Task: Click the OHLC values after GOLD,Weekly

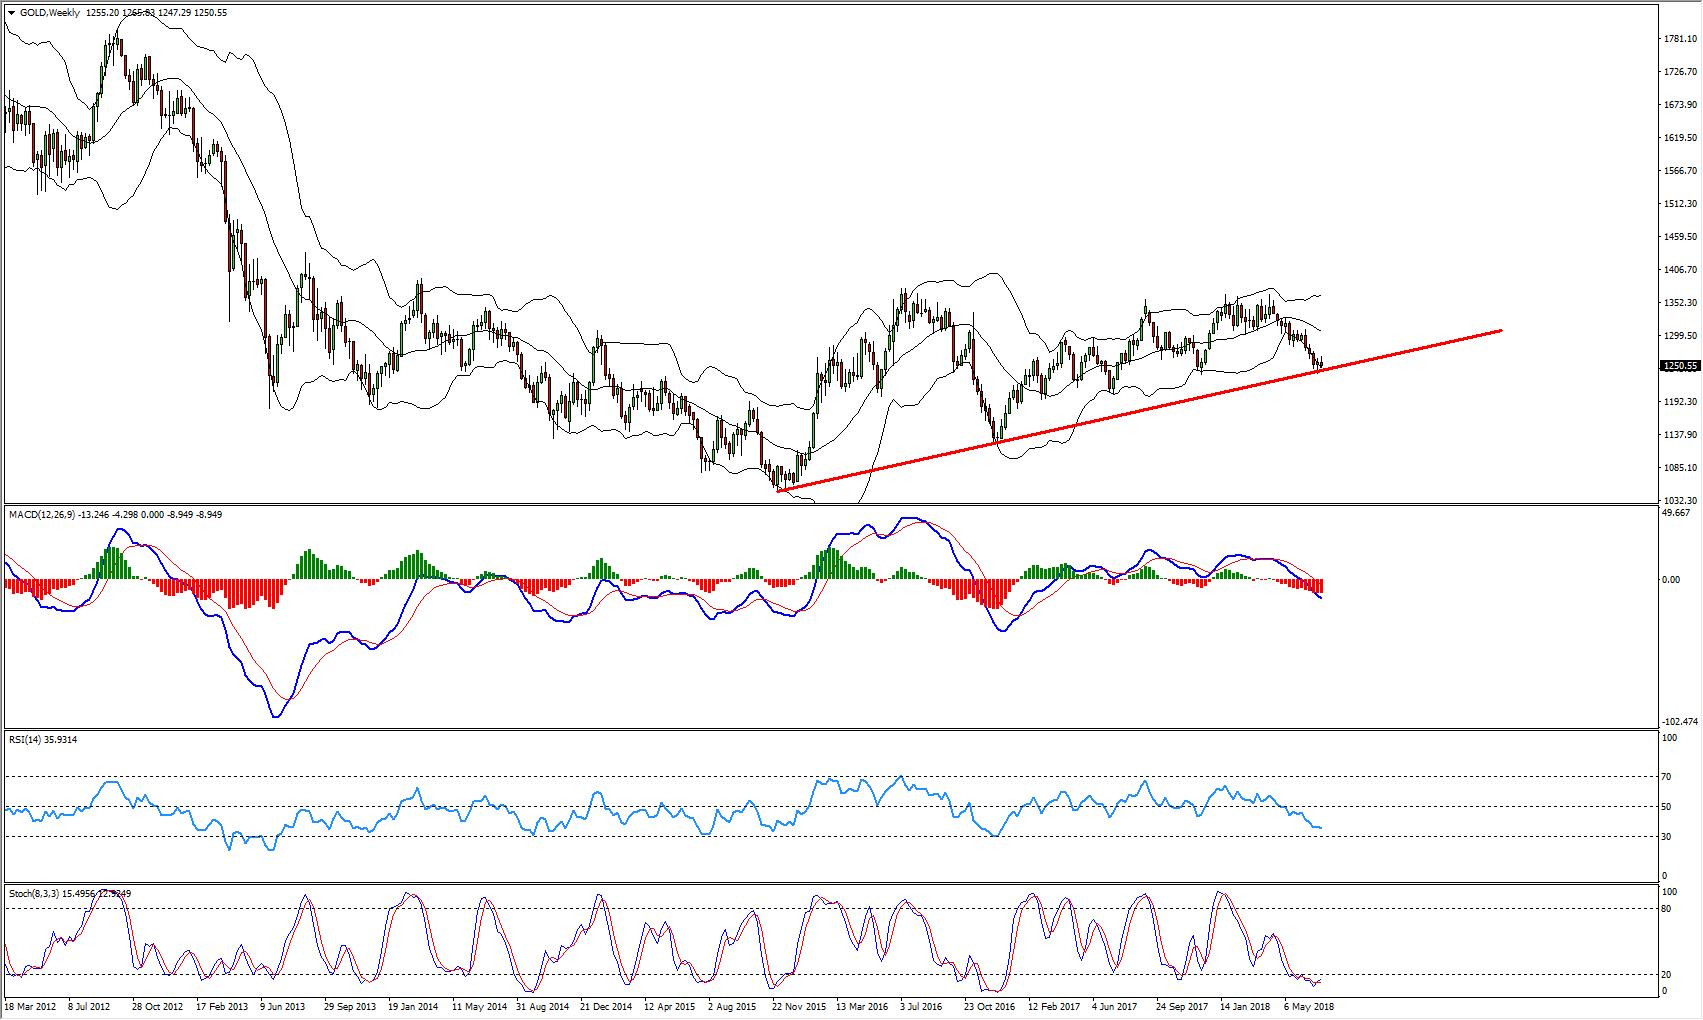Action: pyautogui.click(x=157, y=13)
